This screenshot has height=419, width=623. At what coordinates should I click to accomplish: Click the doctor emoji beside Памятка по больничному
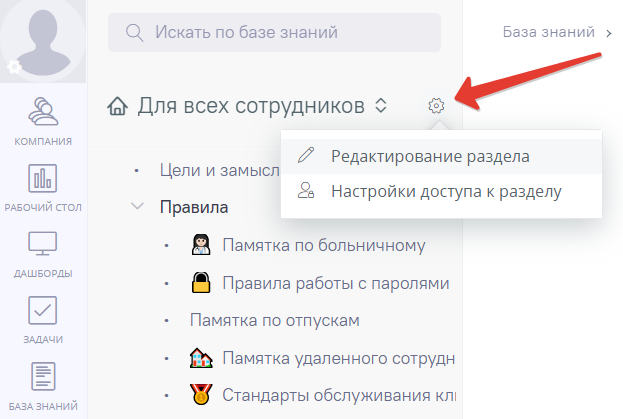coord(201,244)
